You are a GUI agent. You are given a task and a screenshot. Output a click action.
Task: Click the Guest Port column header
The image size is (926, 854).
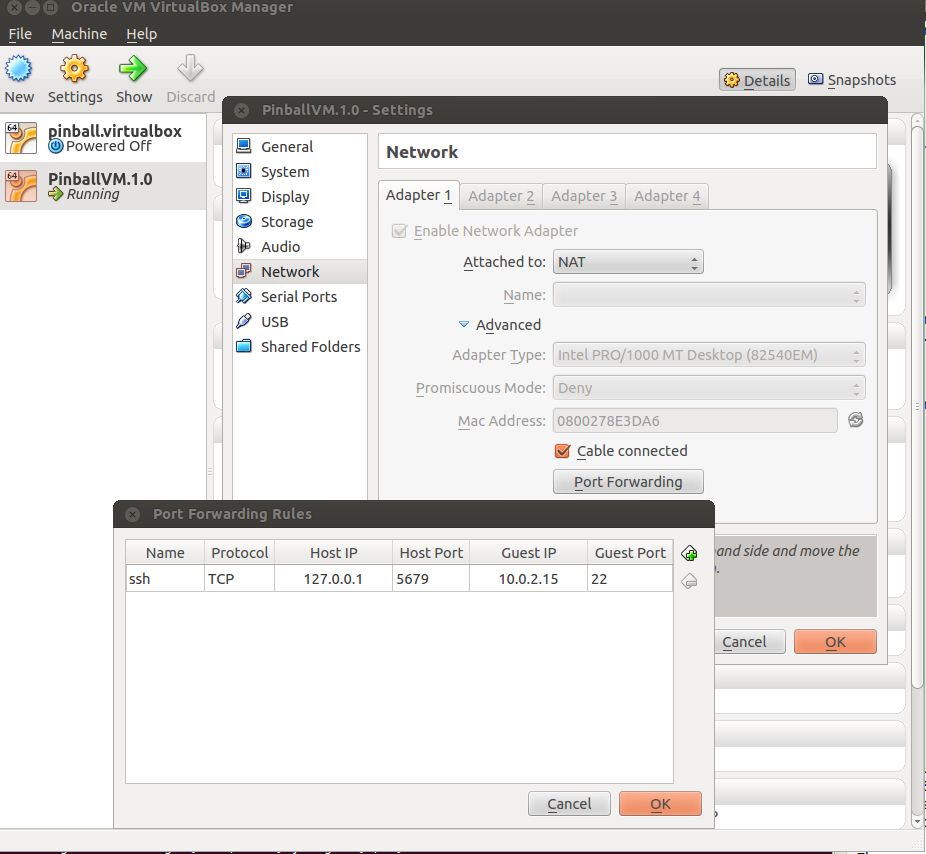pyautogui.click(x=630, y=553)
